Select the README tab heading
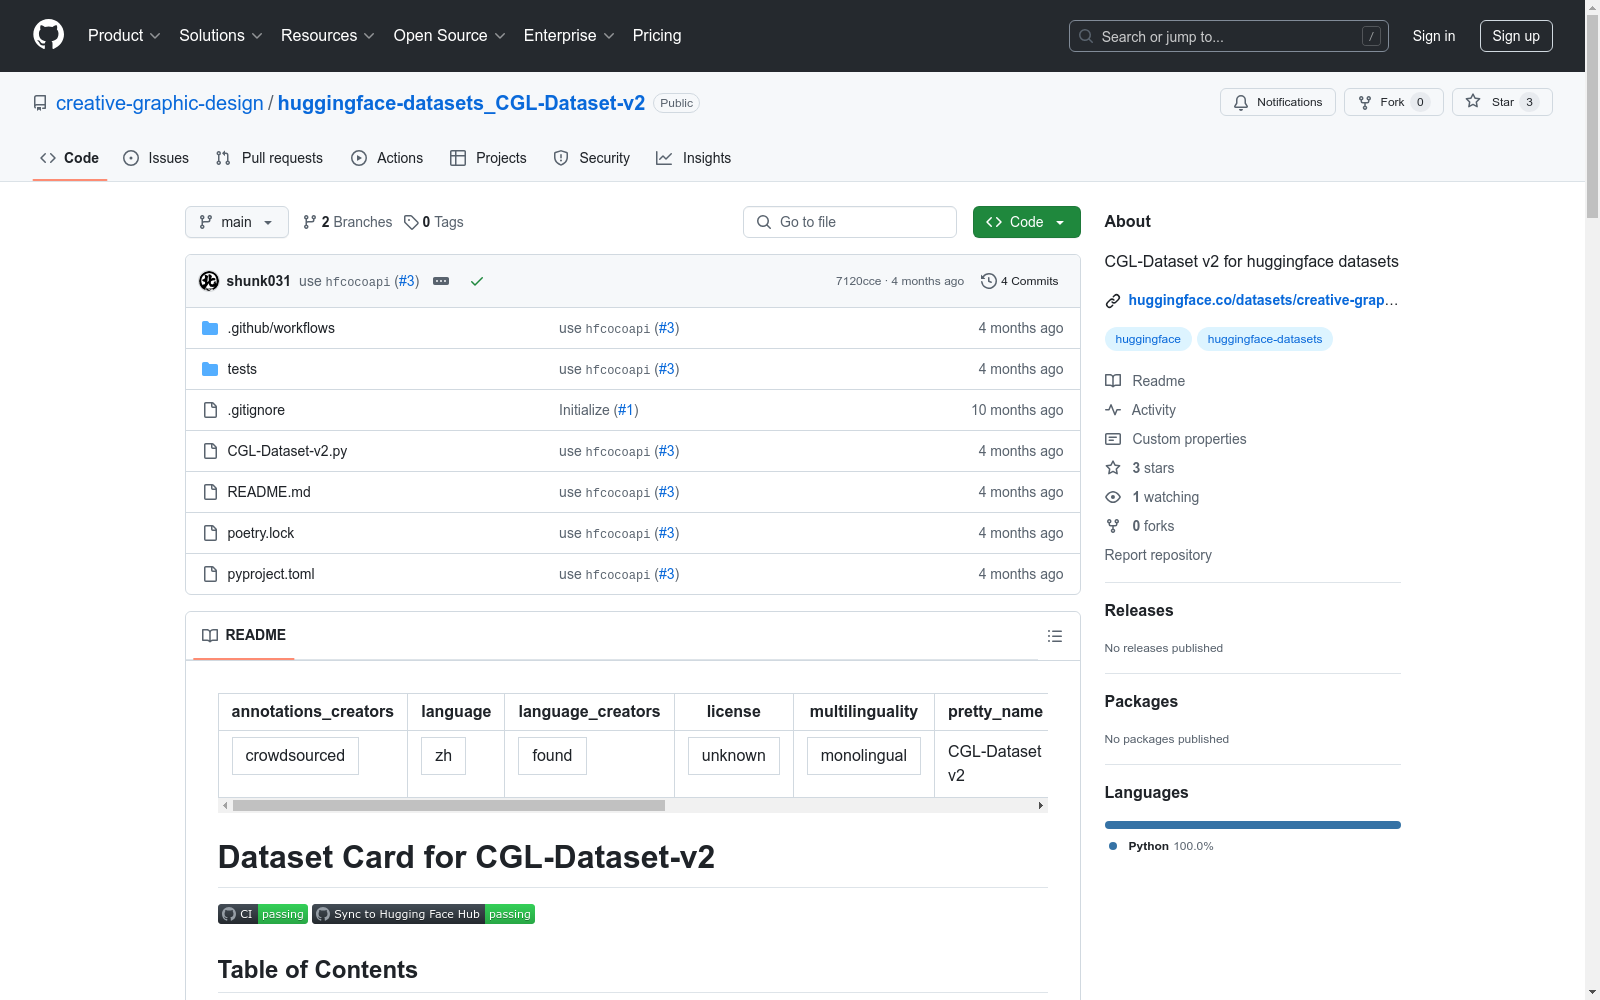Viewport: 1600px width, 1000px height. click(x=244, y=635)
